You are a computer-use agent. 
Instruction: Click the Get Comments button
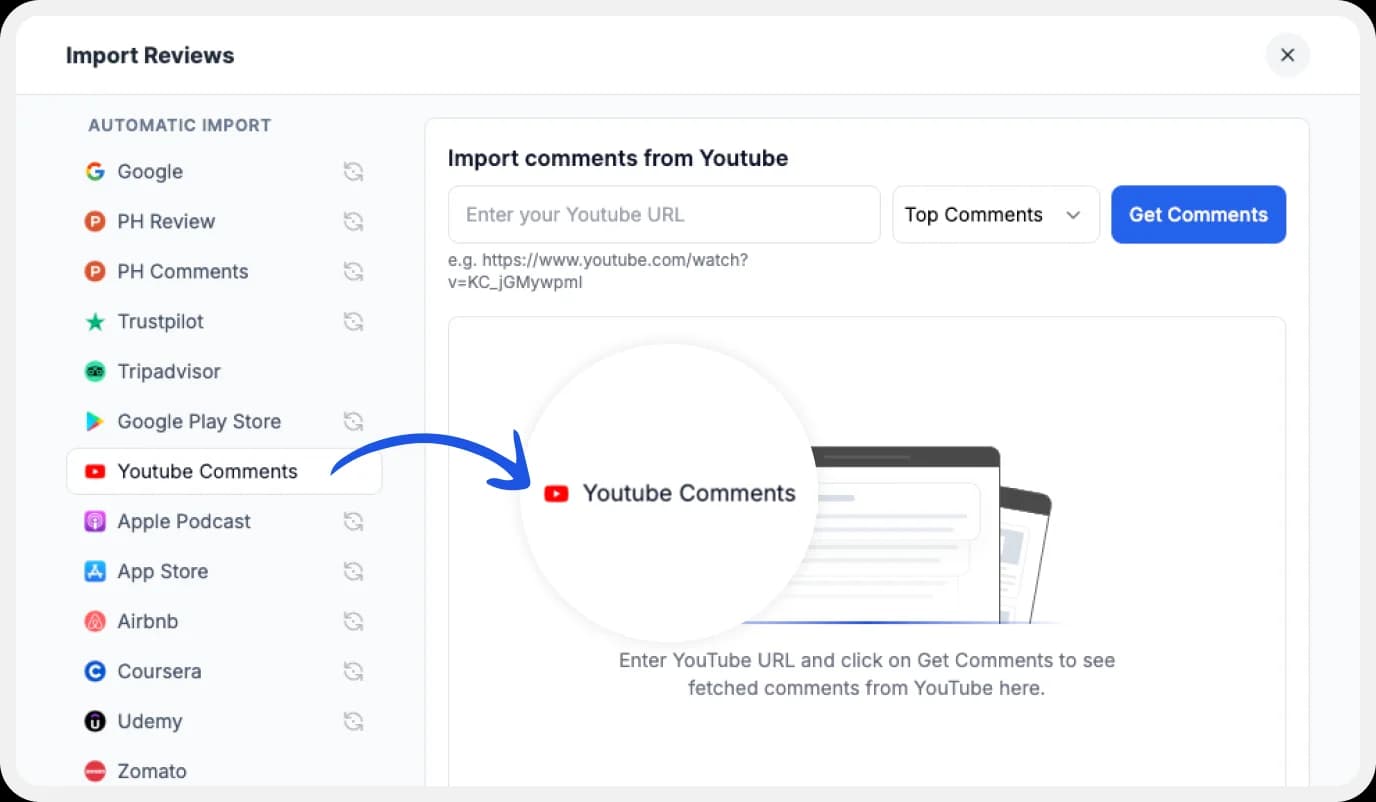coord(1198,214)
